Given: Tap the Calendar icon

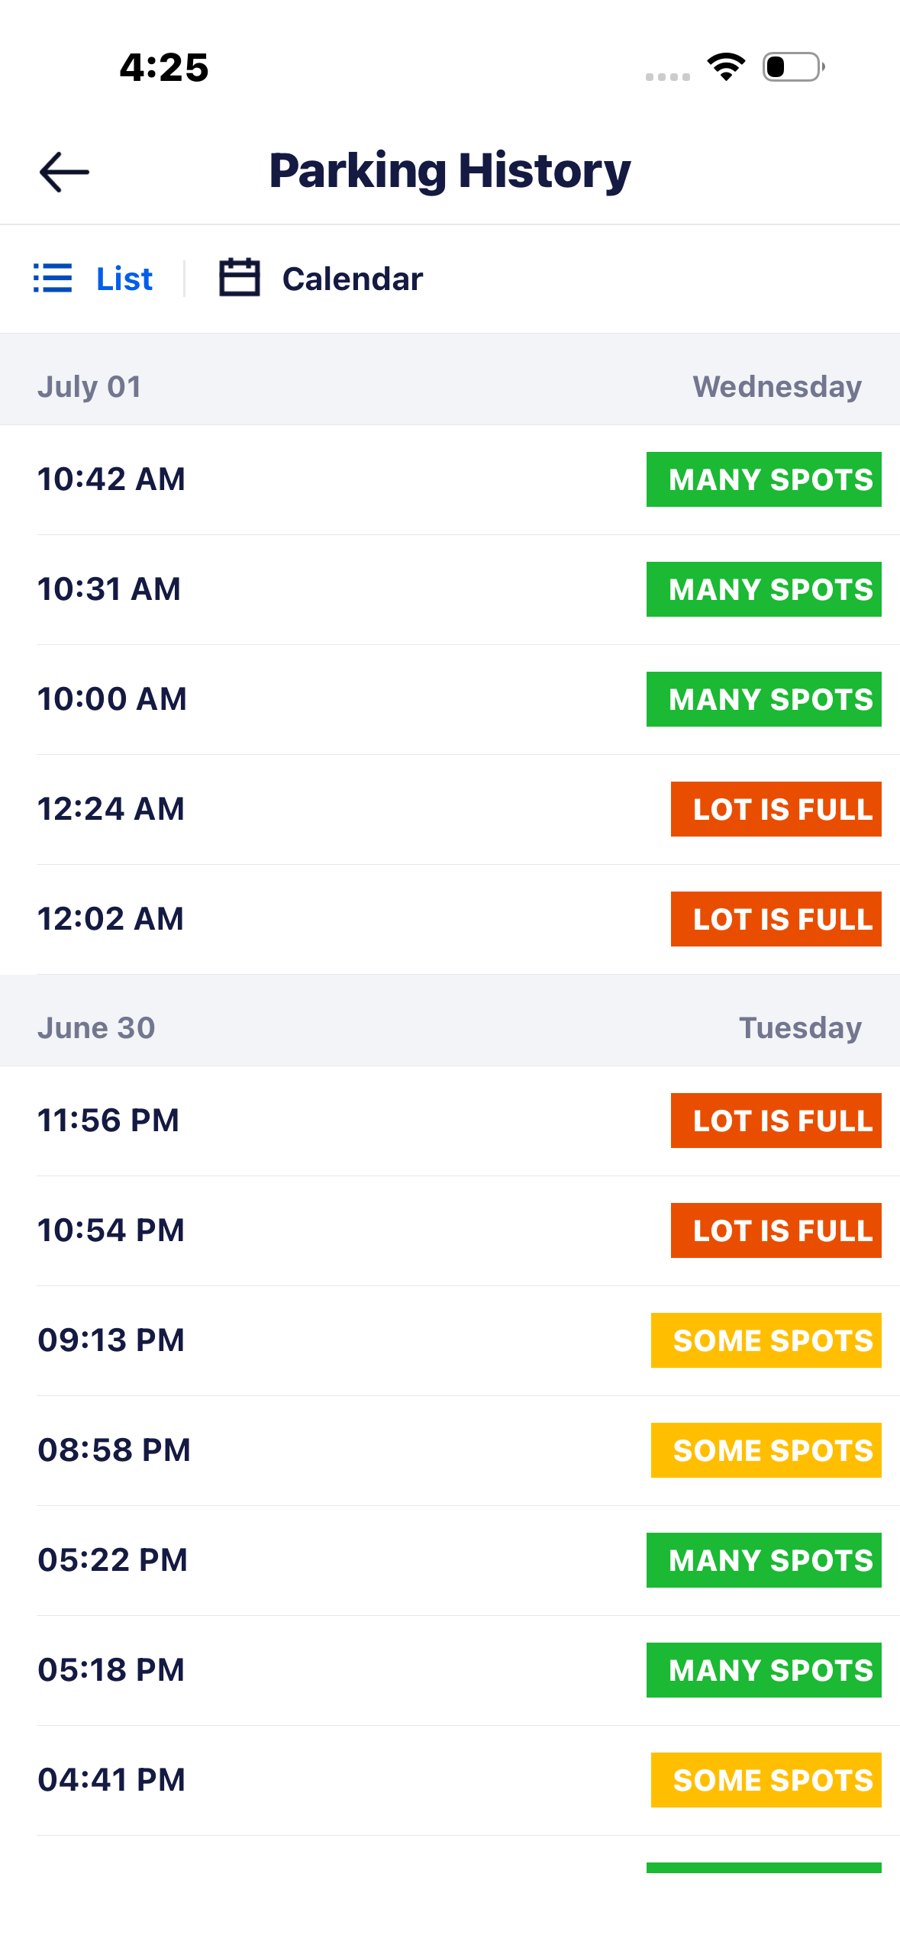Looking at the screenshot, I should (x=239, y=278).
